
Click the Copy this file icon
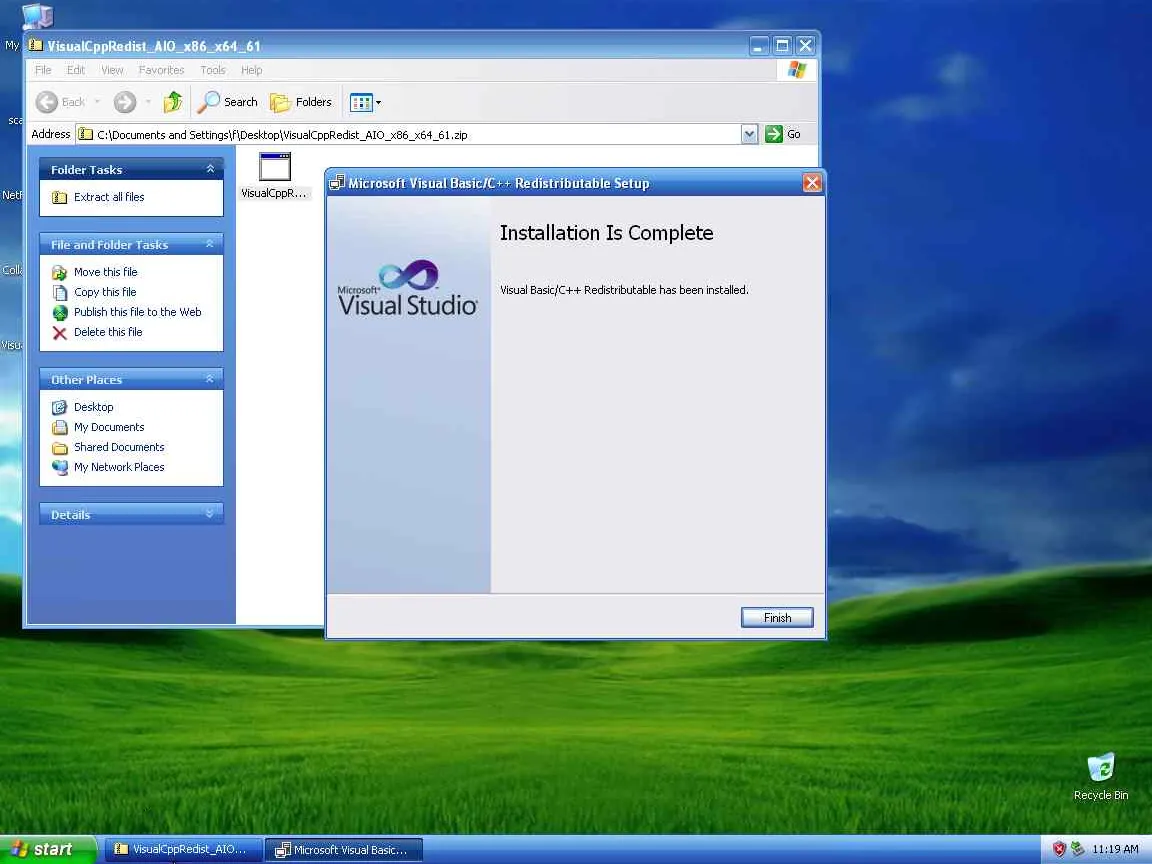point(60,292)
